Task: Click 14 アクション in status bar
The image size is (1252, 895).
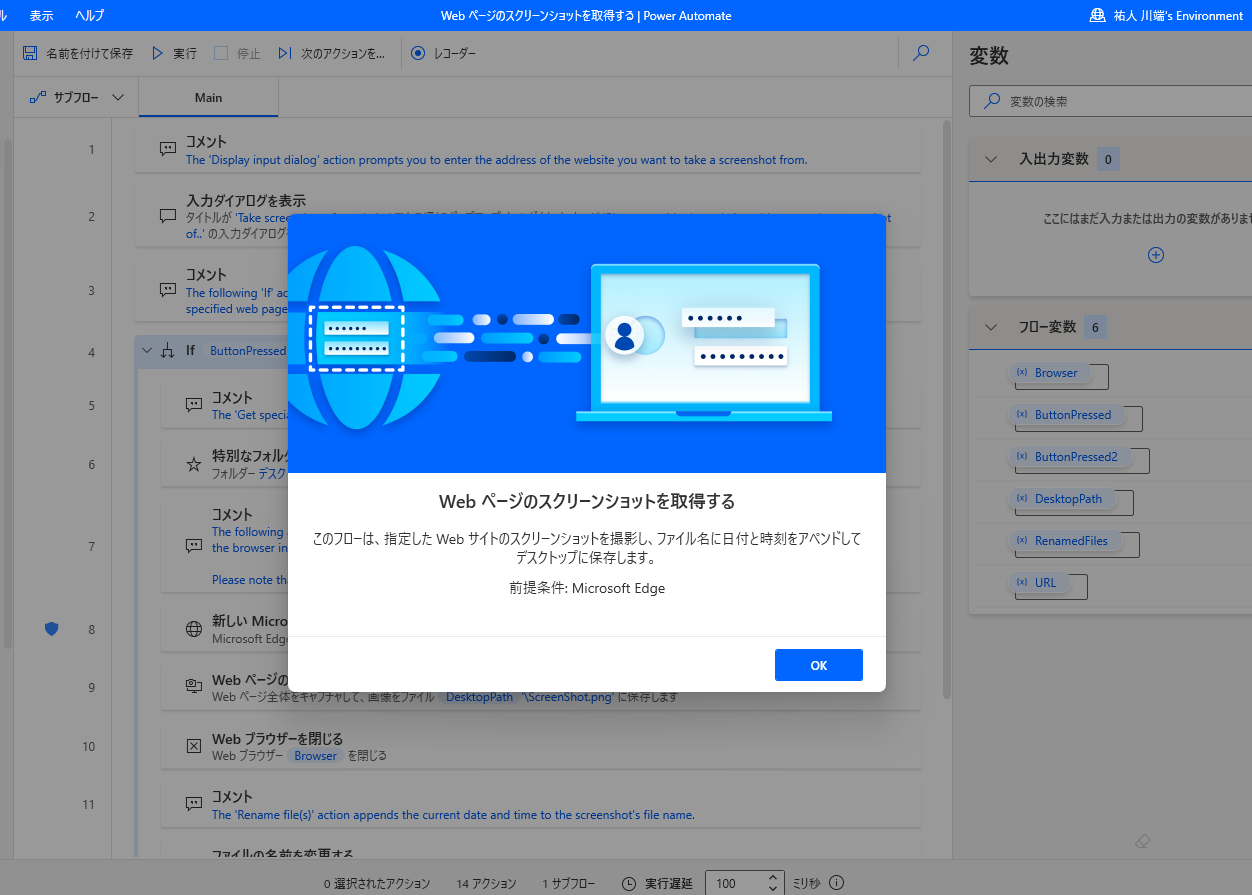Action: coord(485,883)
